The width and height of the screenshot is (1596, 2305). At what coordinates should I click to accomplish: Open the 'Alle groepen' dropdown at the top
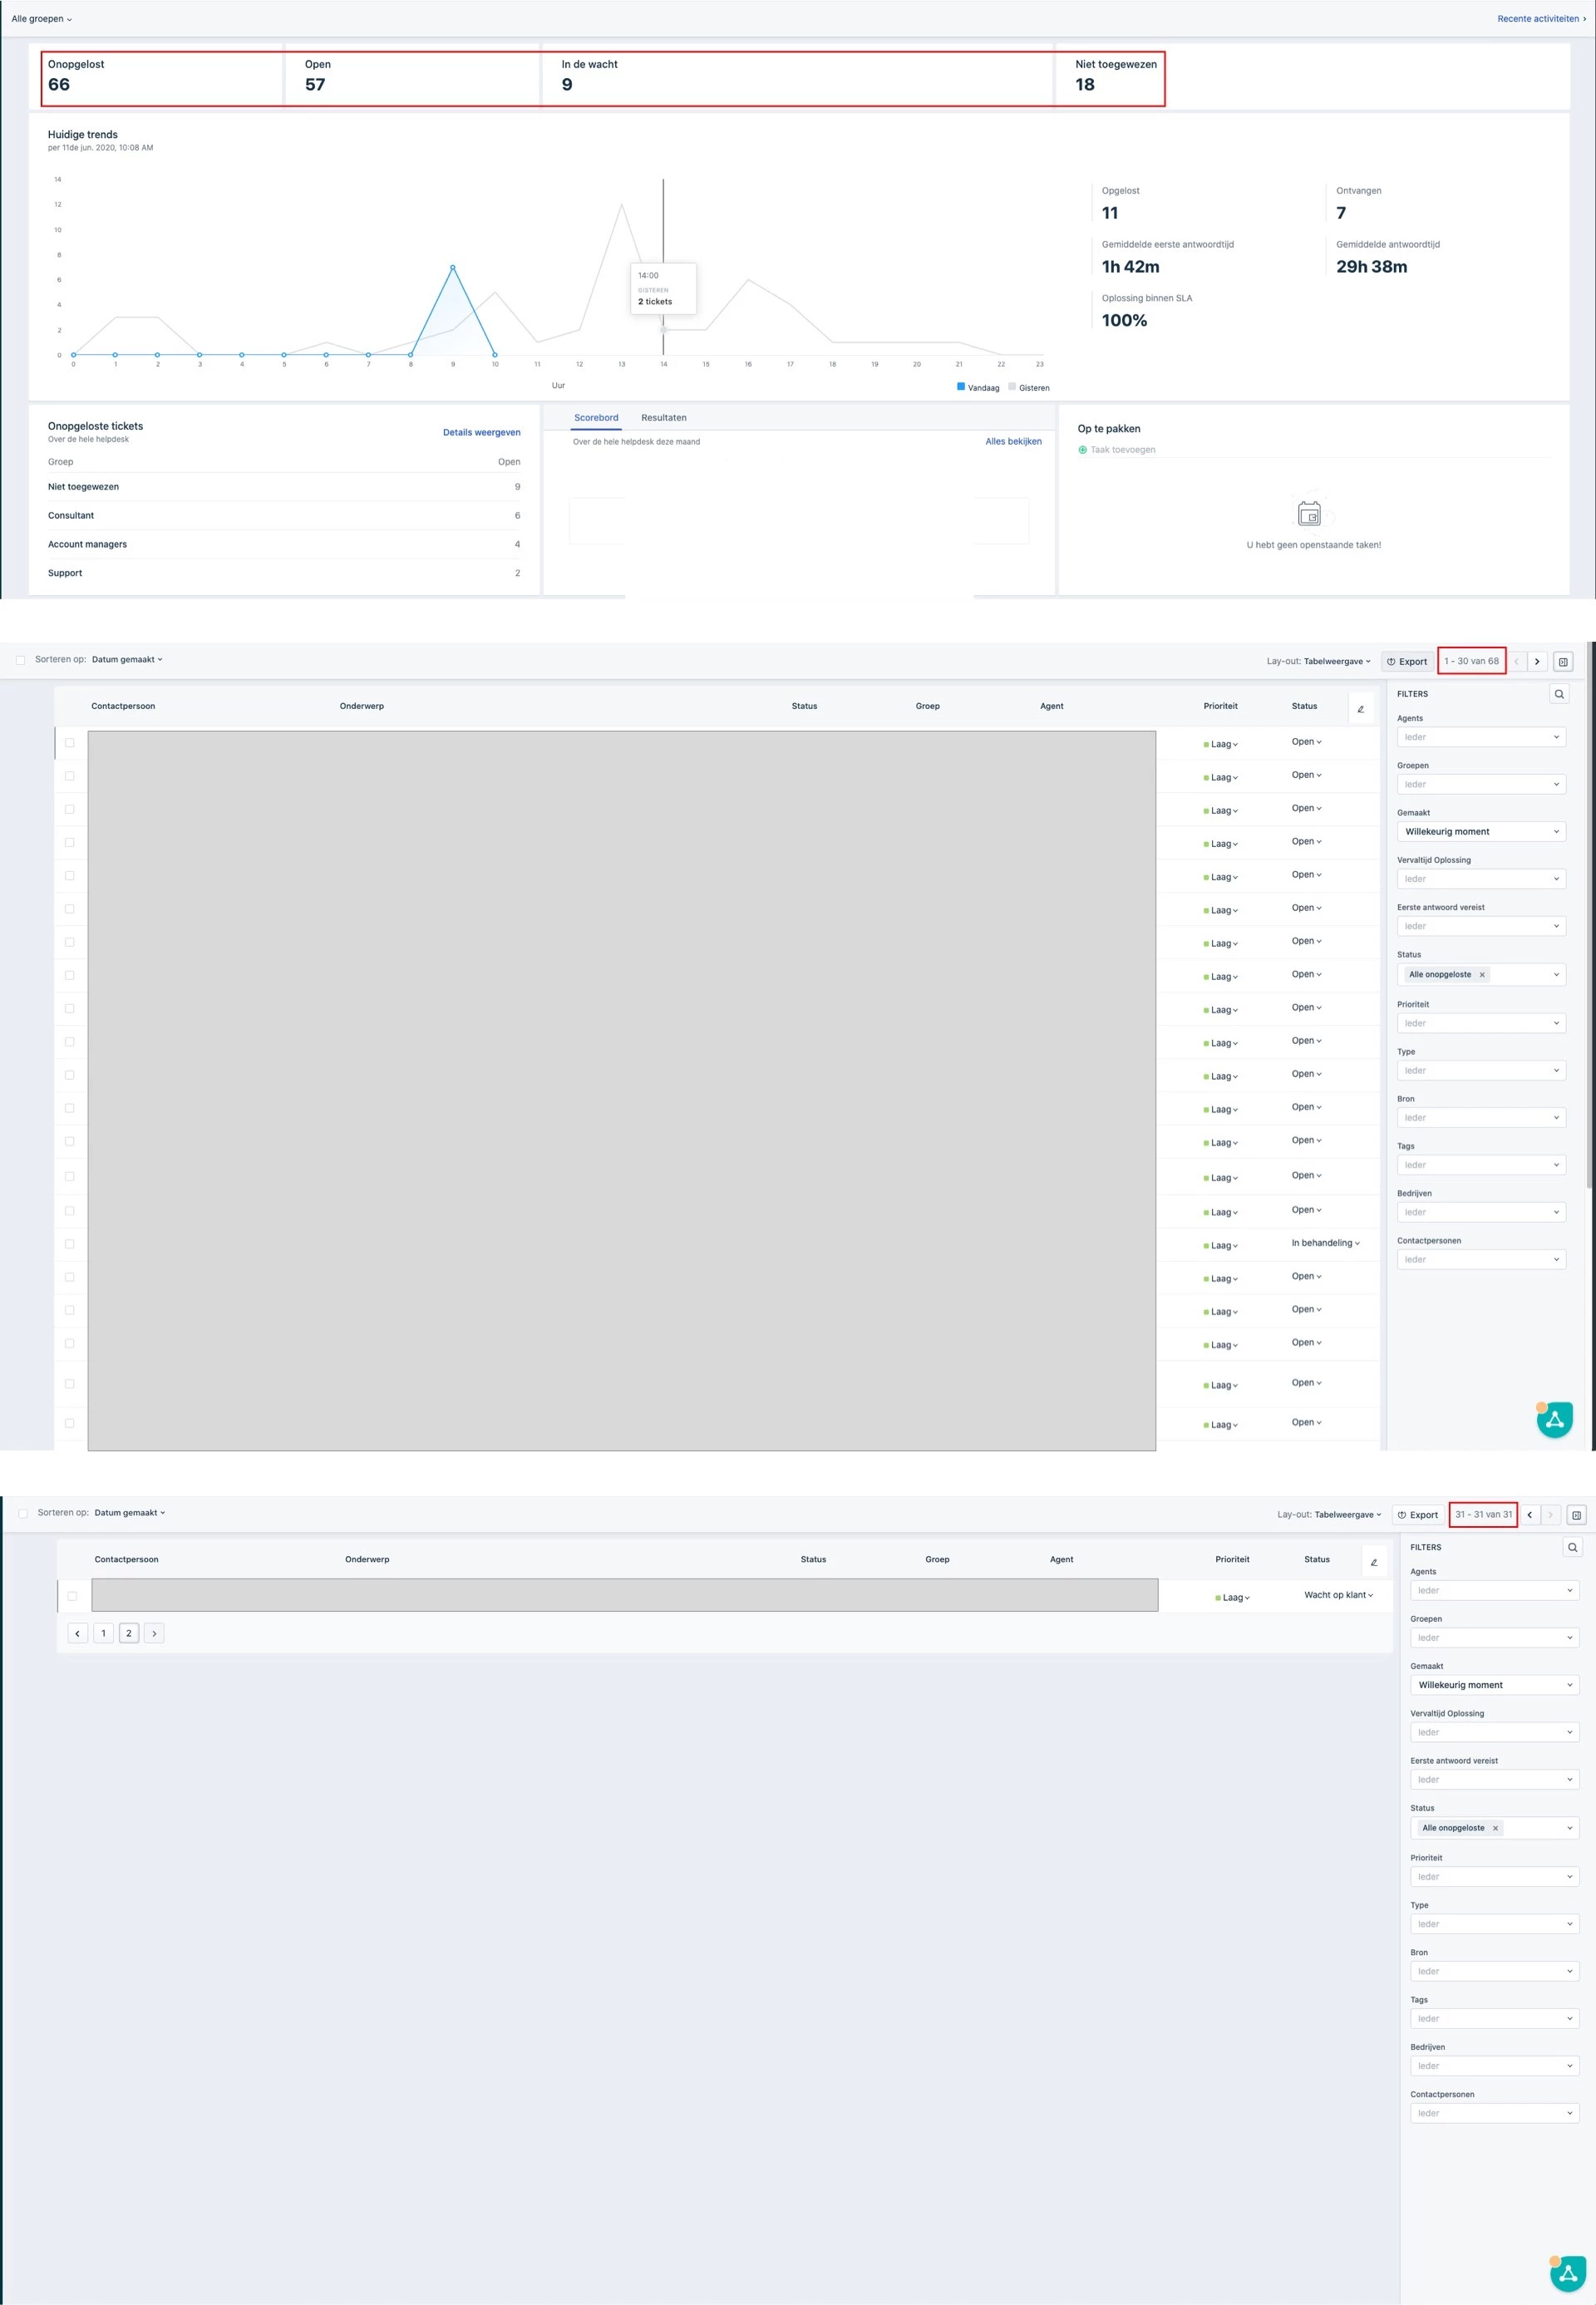pos(42,19)
